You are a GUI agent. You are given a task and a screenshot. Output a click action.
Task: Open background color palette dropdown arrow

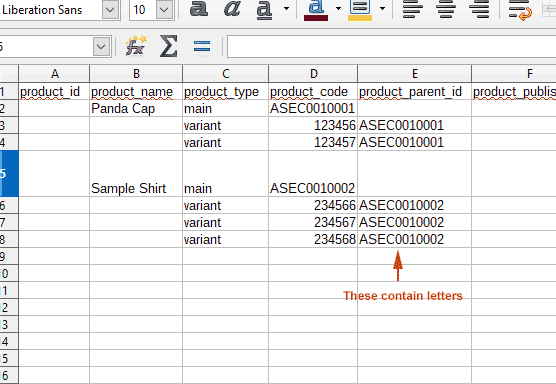pos(382,9)
